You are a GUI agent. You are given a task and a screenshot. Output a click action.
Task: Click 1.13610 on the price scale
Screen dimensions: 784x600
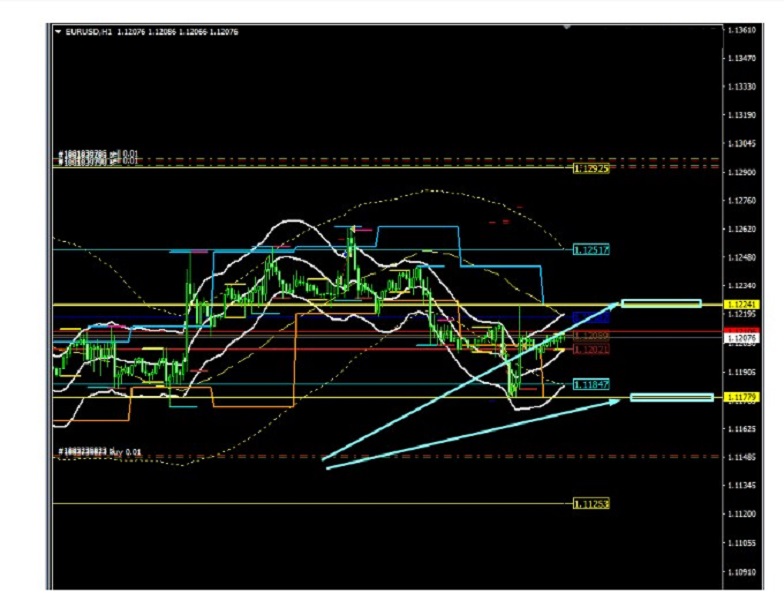click(x=743, y=30)
